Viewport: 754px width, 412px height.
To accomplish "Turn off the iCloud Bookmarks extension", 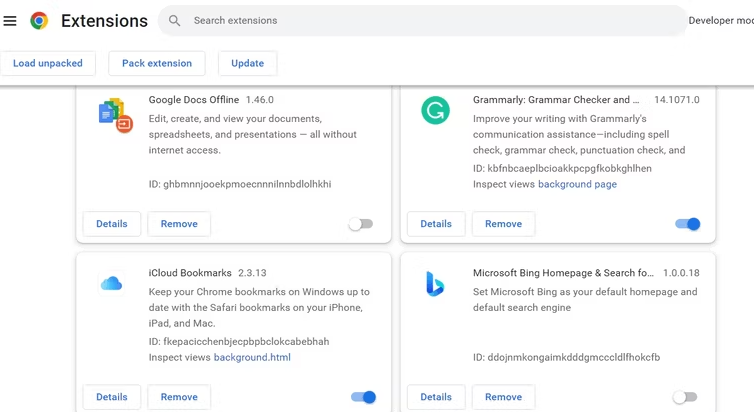I will [363, 397].
